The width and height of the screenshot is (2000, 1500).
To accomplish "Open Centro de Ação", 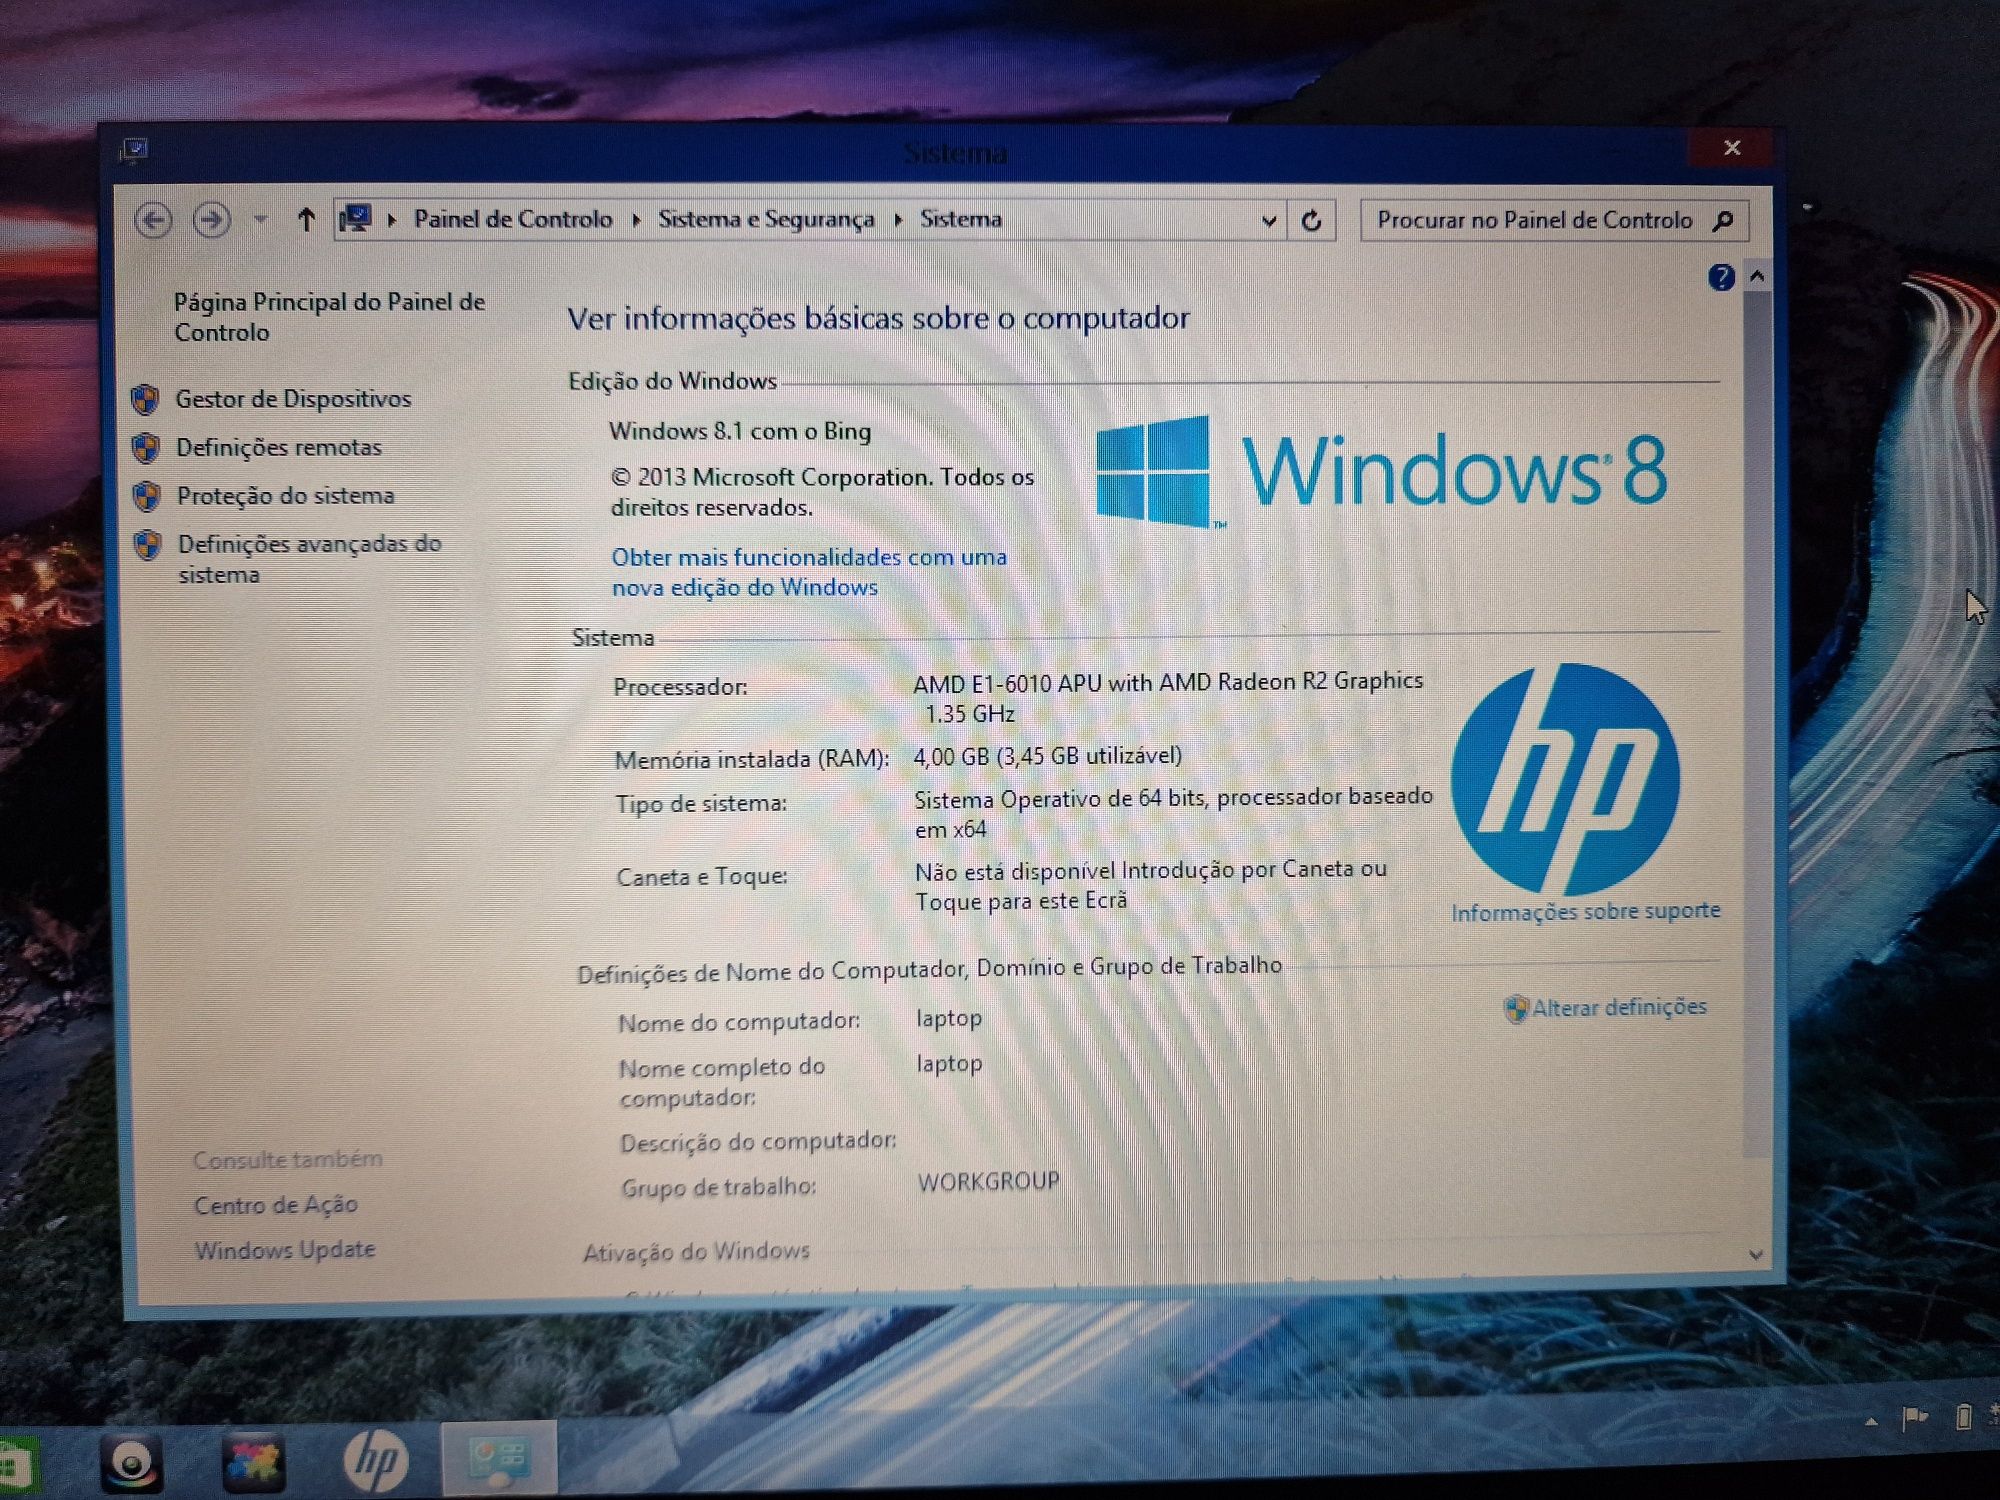I will [x=276, y=1205].
